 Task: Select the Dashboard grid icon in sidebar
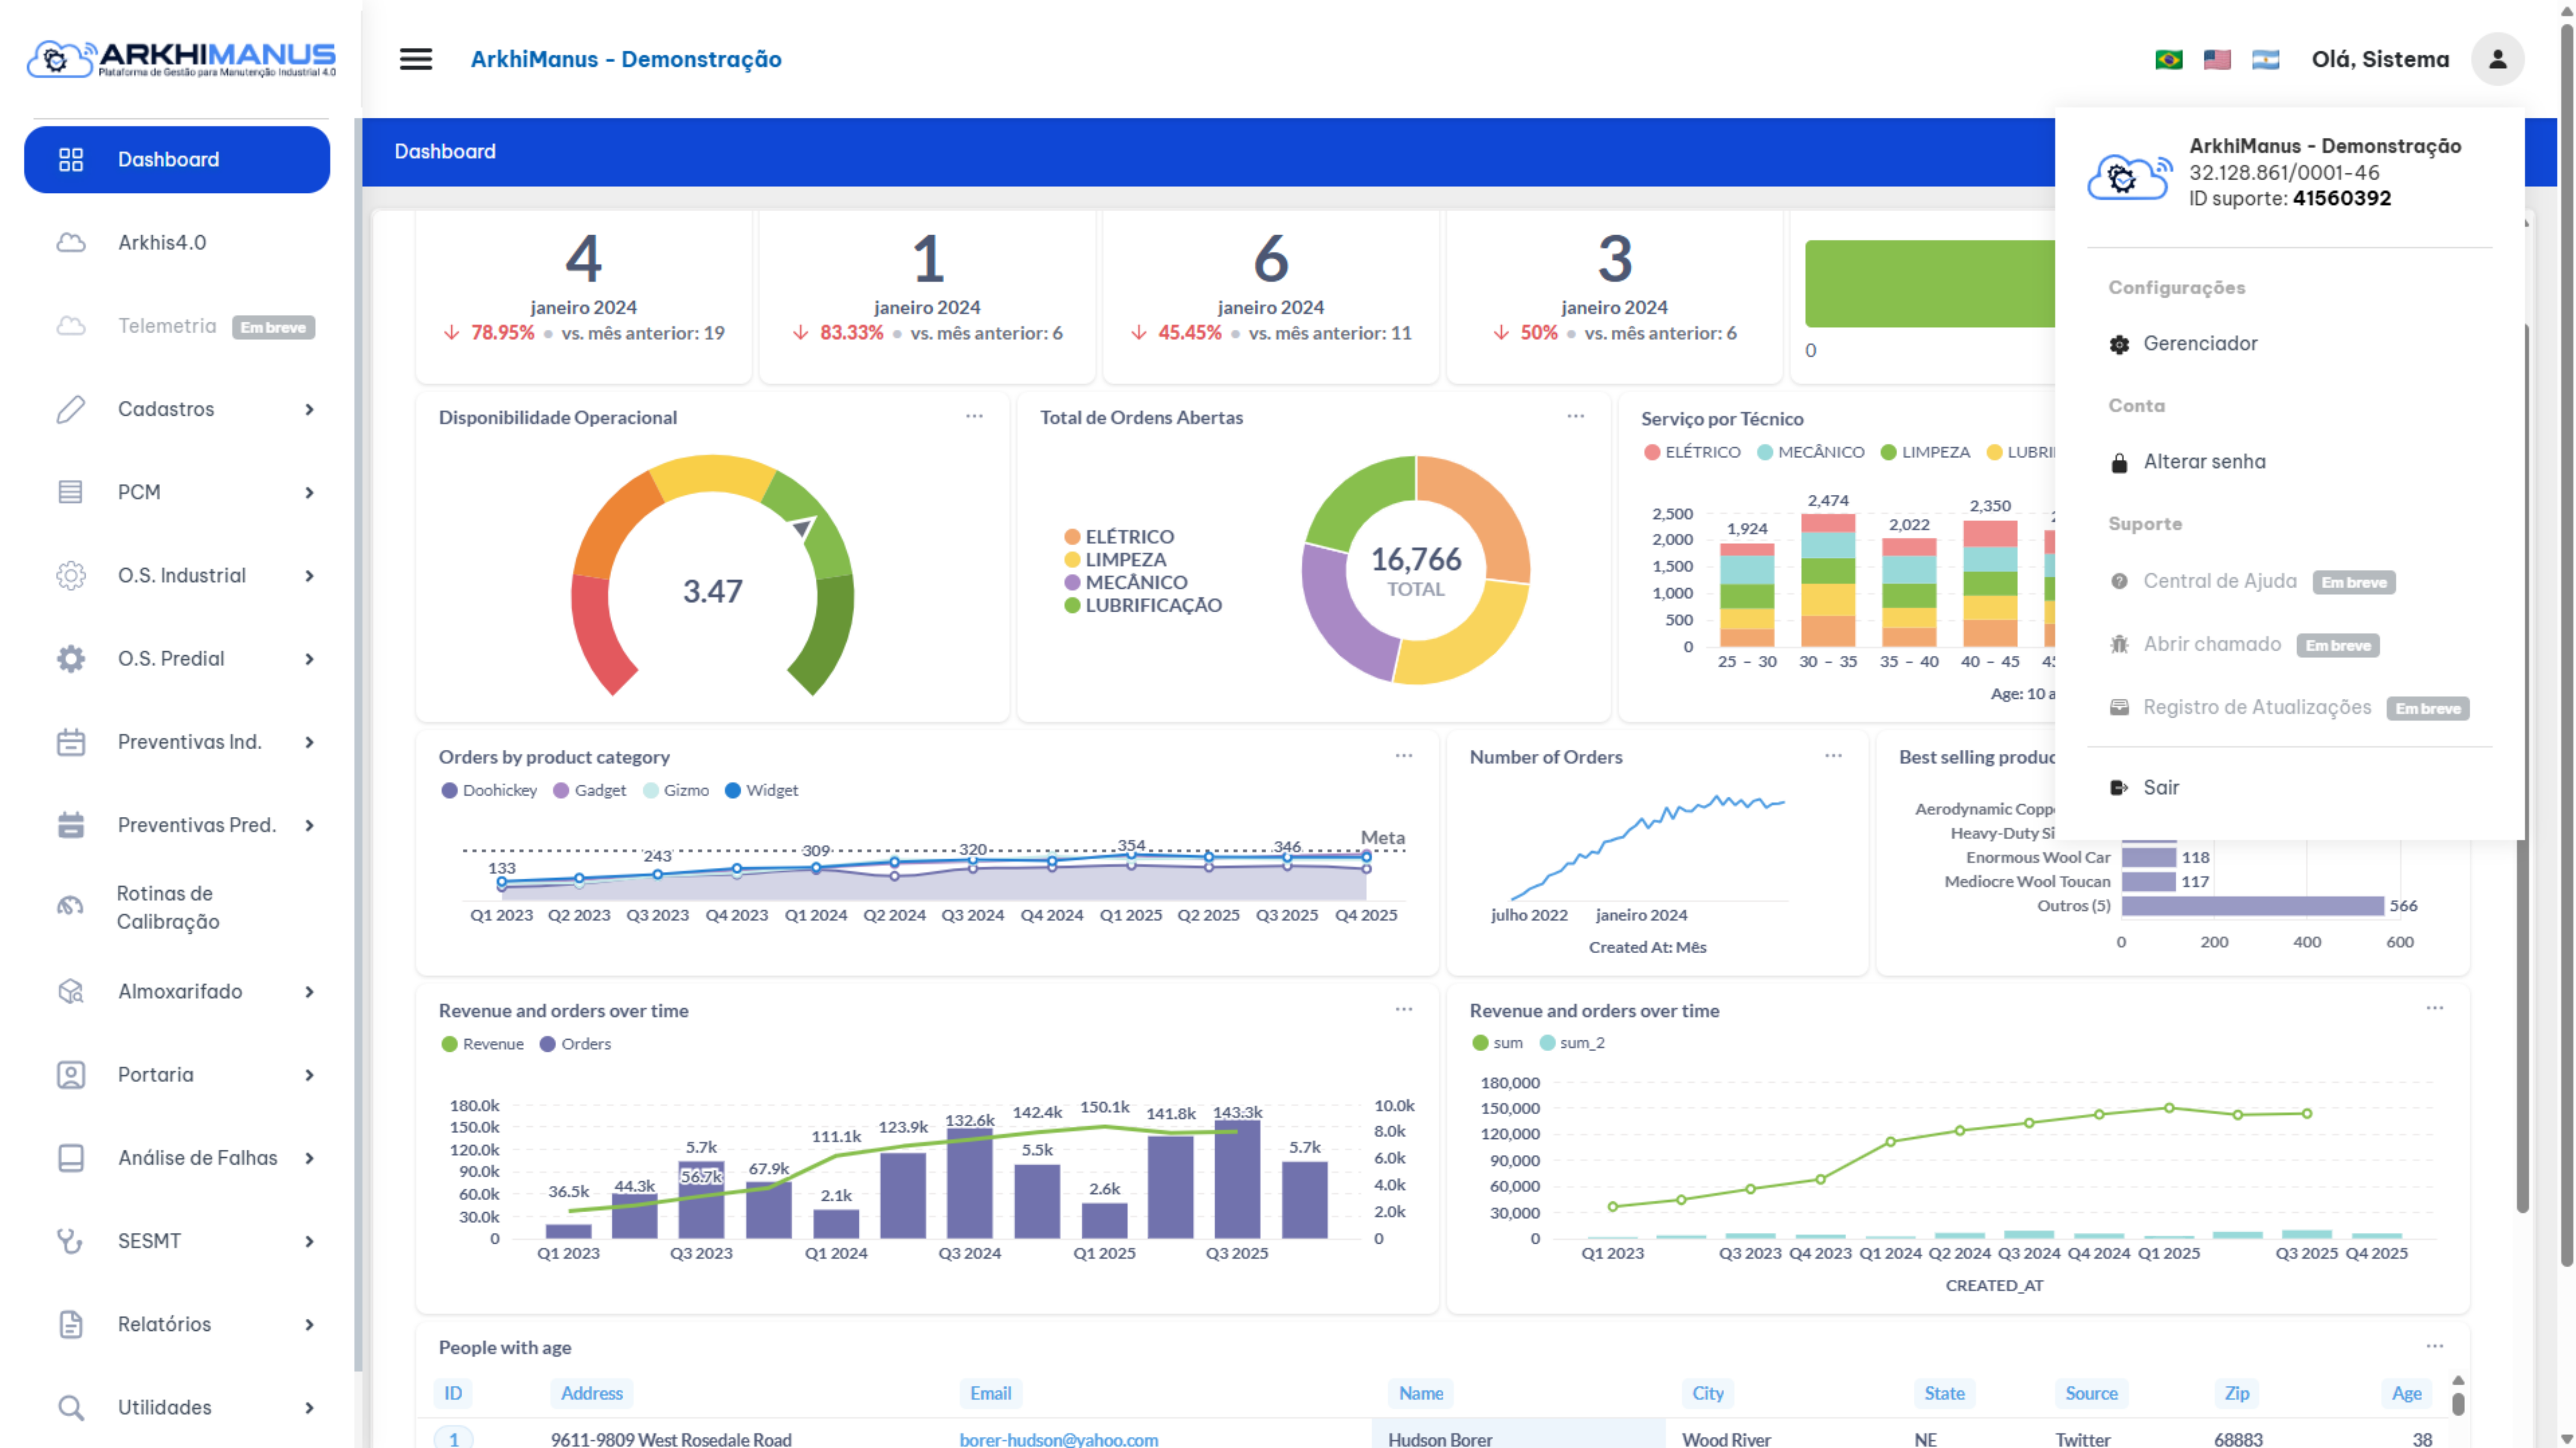[x=71, y=158]
